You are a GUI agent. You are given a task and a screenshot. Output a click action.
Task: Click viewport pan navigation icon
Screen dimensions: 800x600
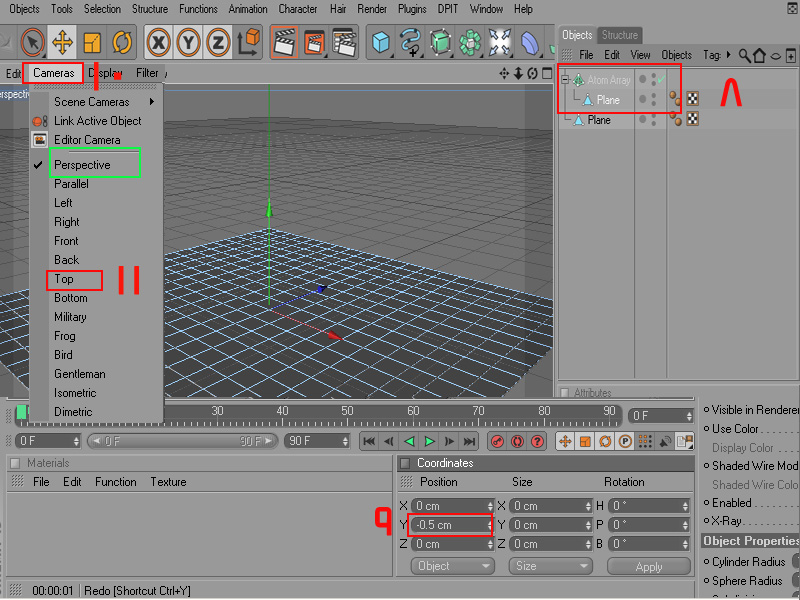(x=504, y=74)
